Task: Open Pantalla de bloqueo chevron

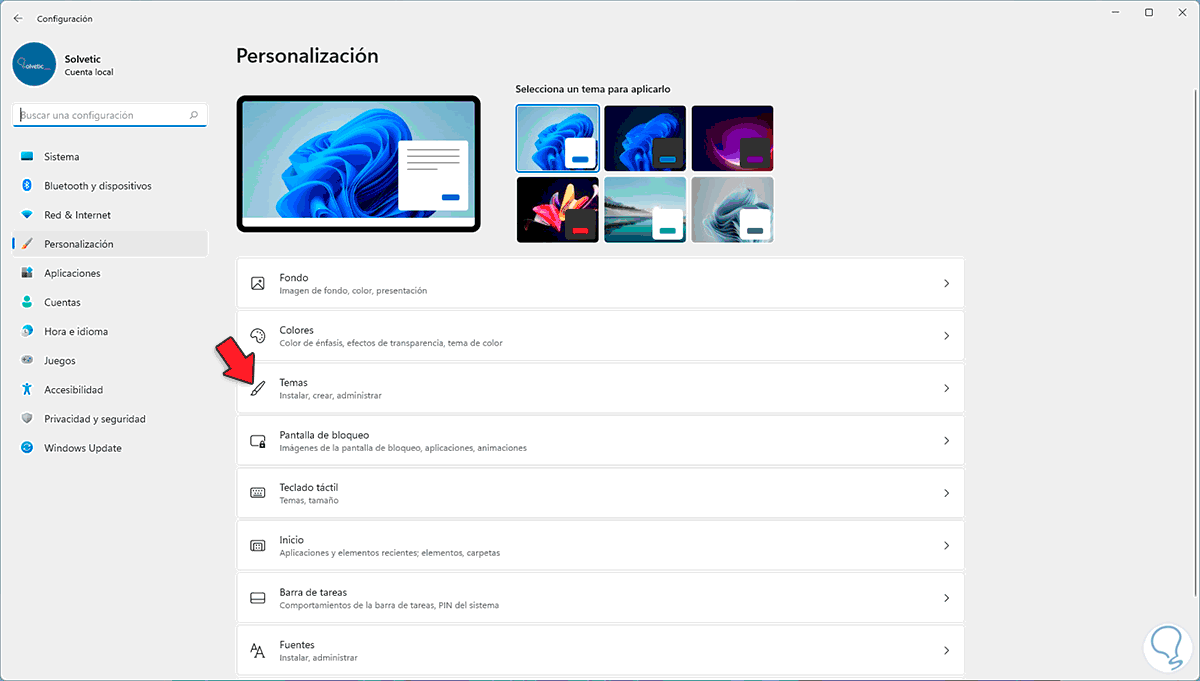Action: pyautogui.click(x=946, y=441)
